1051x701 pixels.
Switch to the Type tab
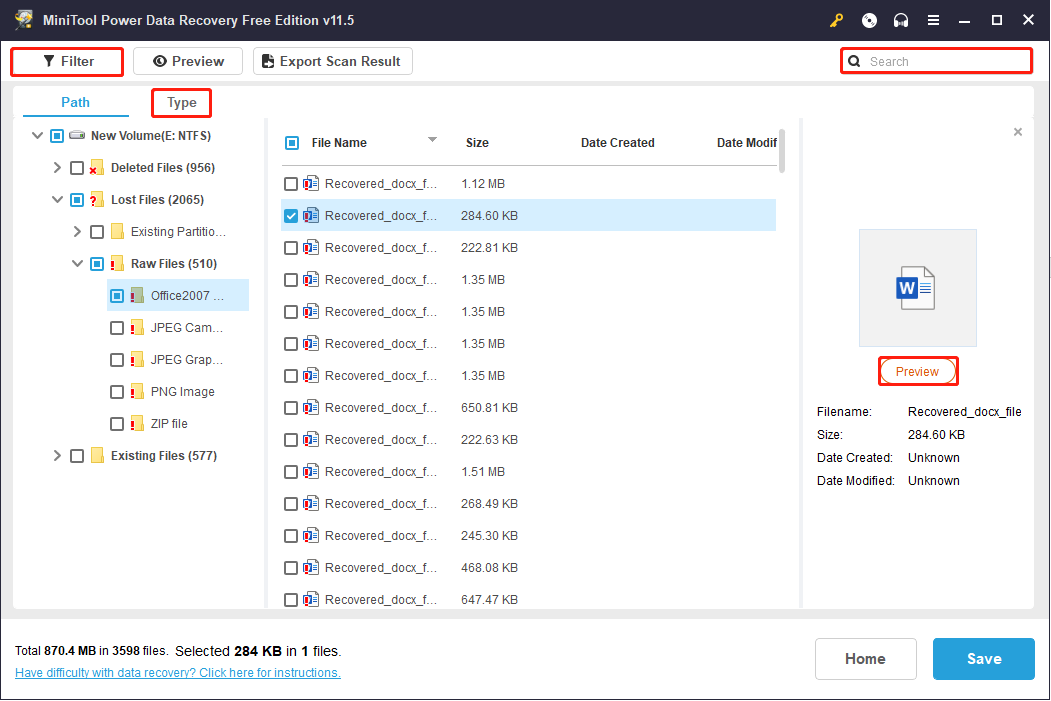tap(181, 102)
